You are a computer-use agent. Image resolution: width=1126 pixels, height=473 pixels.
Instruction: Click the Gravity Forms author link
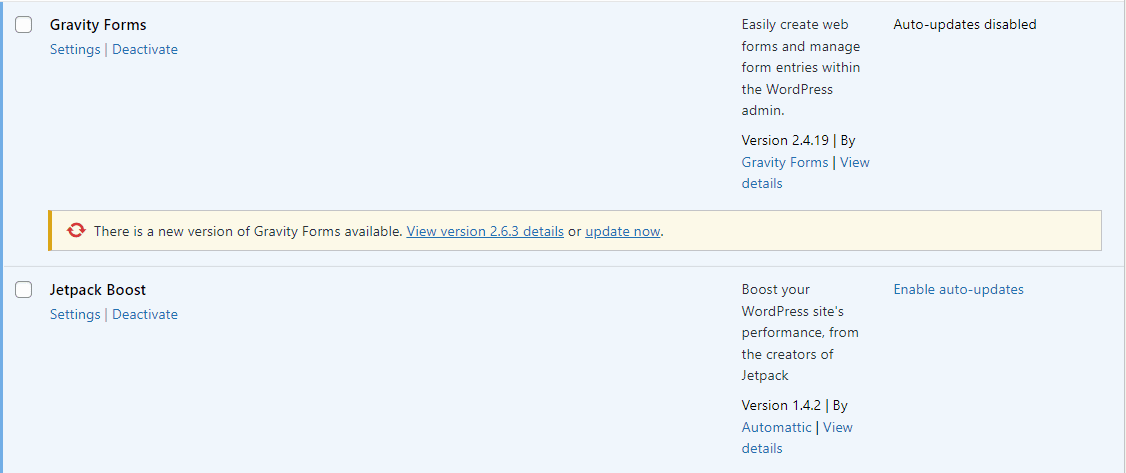pos(785,162)
